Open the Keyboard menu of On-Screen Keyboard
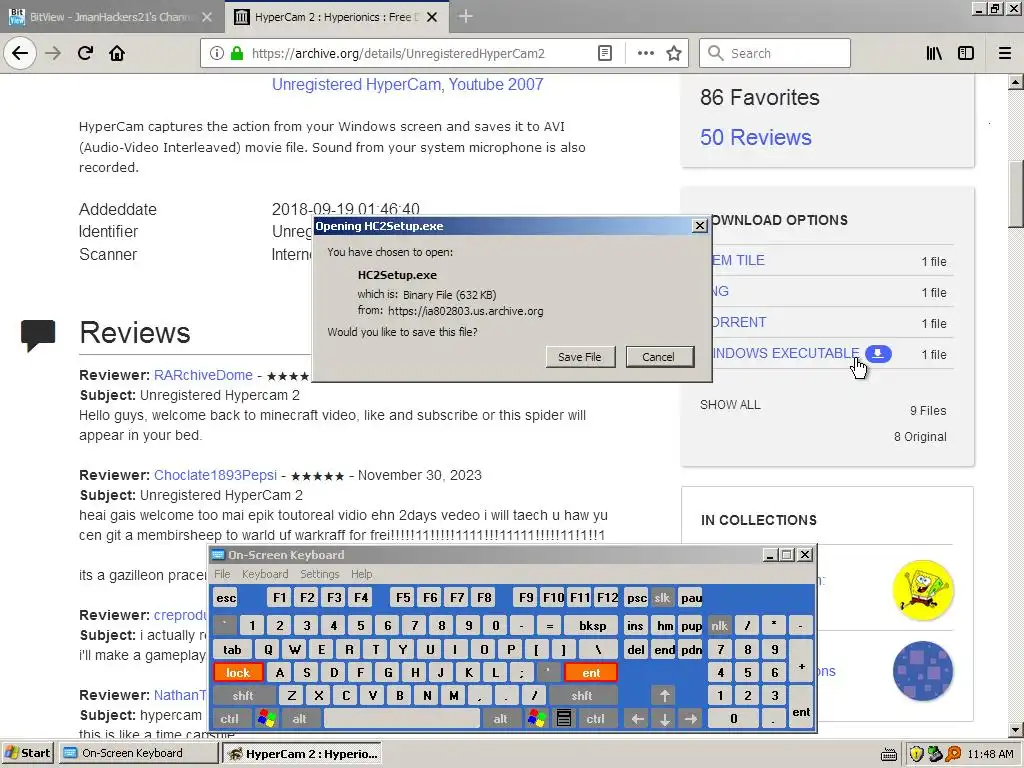 coord(264,573)
